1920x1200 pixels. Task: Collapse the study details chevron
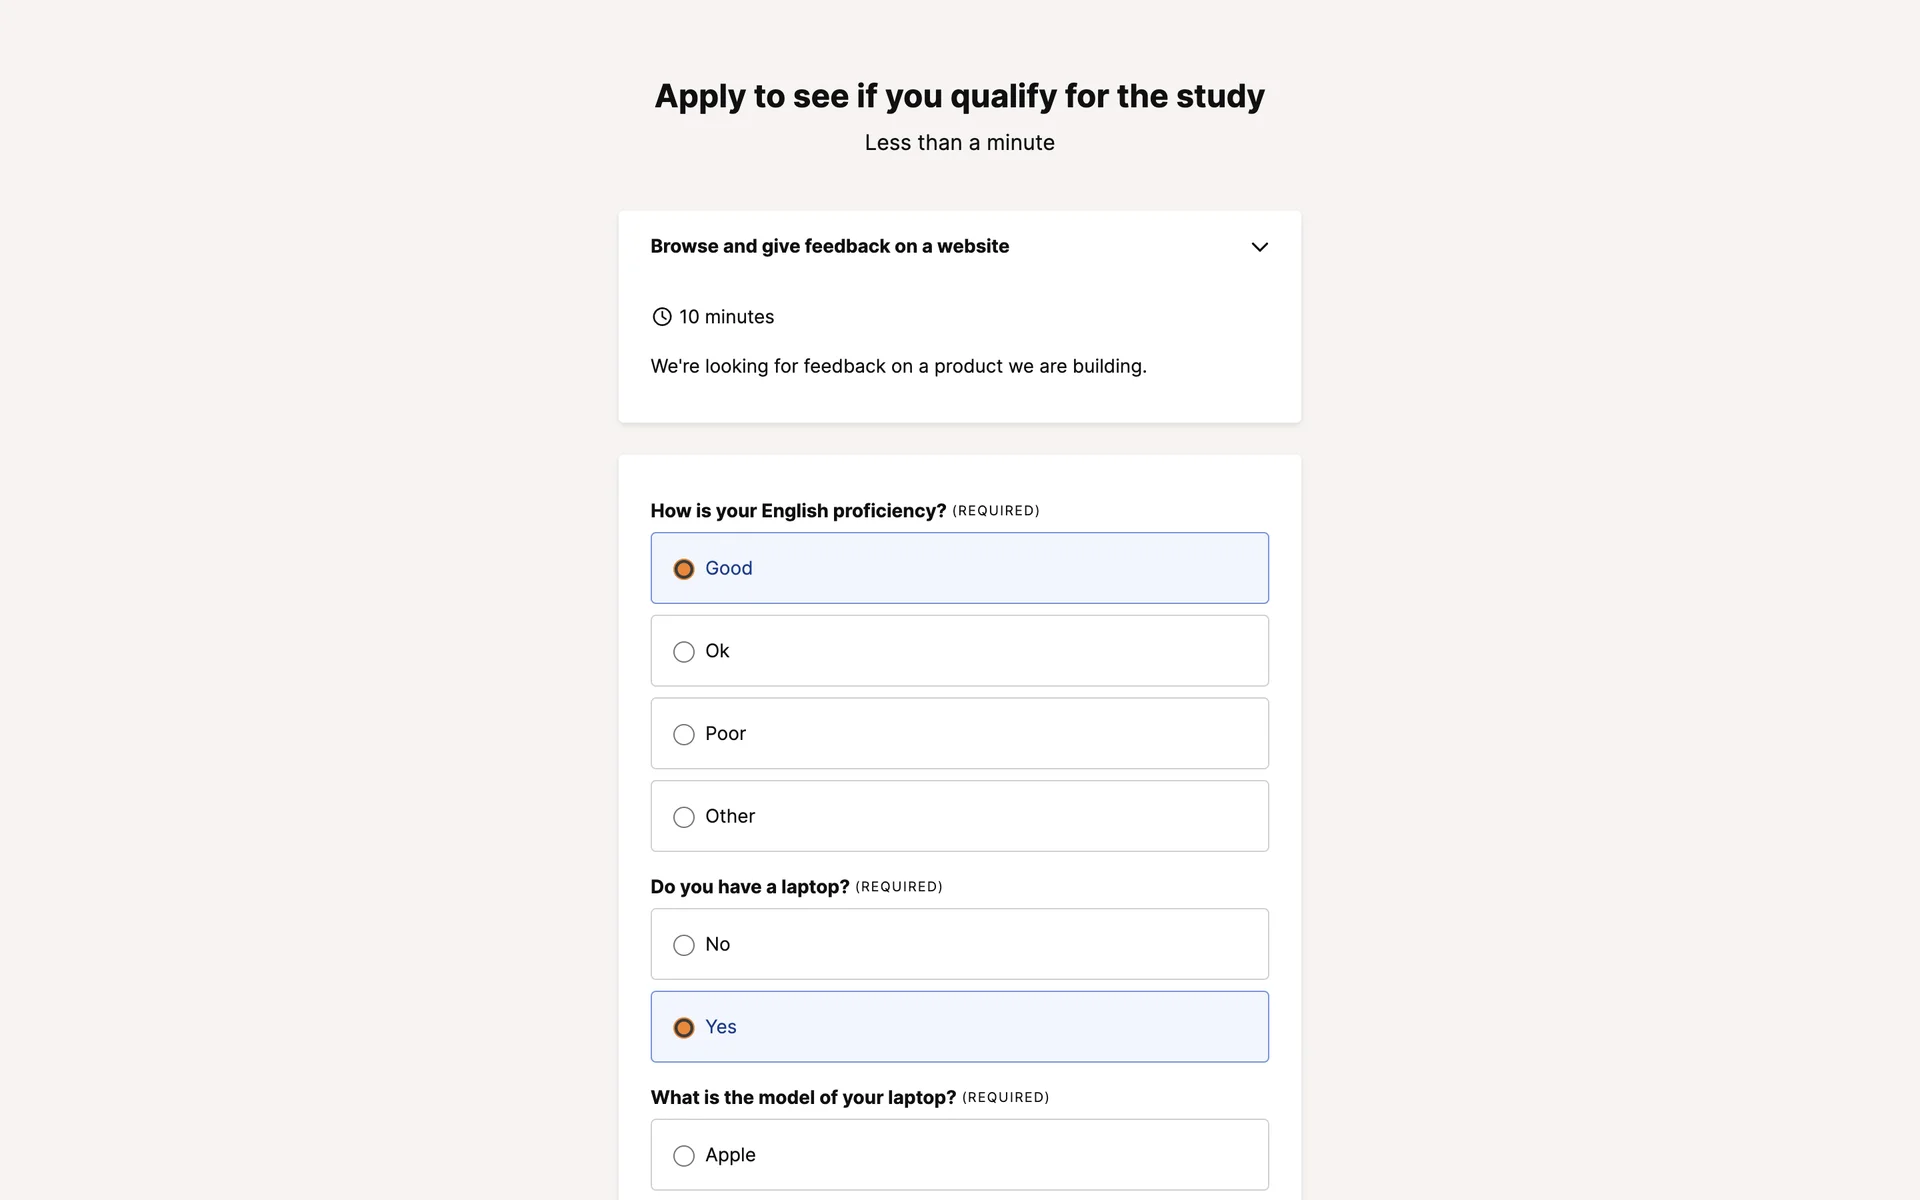[1259, 247]
